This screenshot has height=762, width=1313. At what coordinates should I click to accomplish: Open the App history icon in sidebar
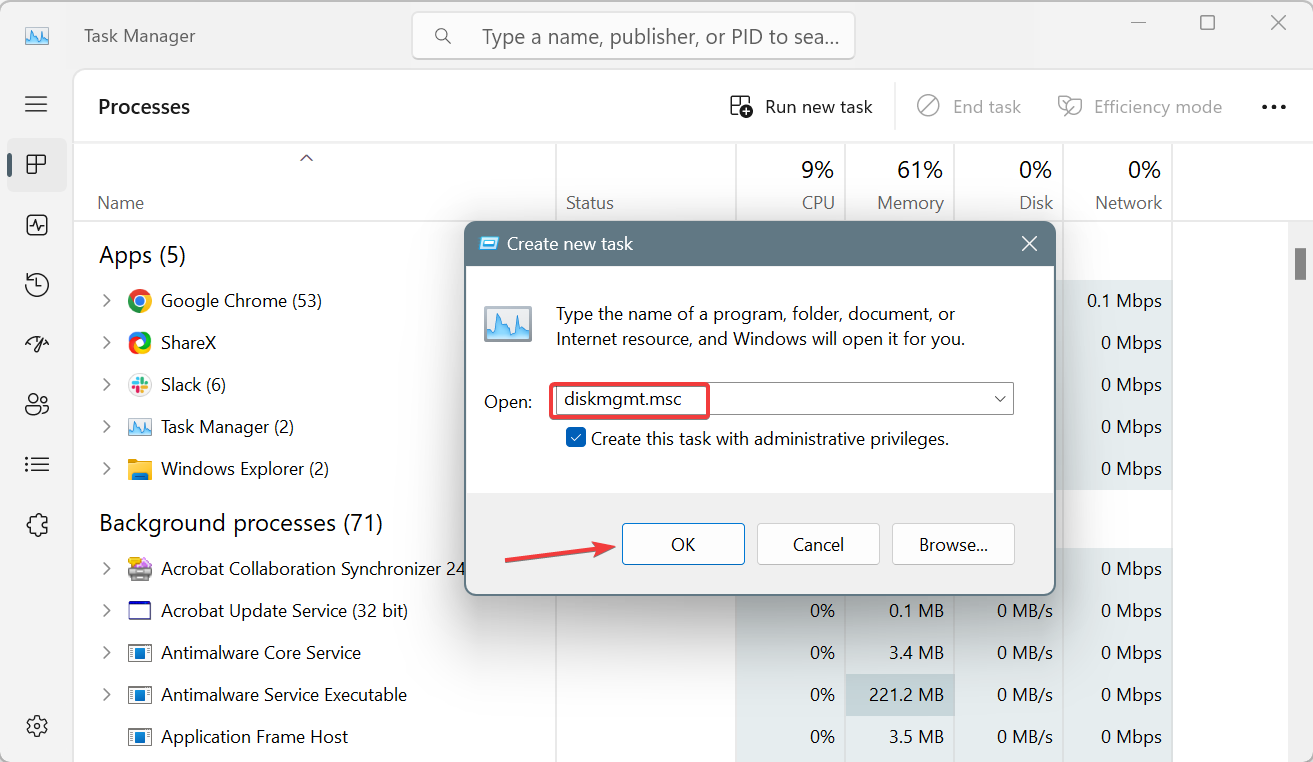click(x=37, y=285)
